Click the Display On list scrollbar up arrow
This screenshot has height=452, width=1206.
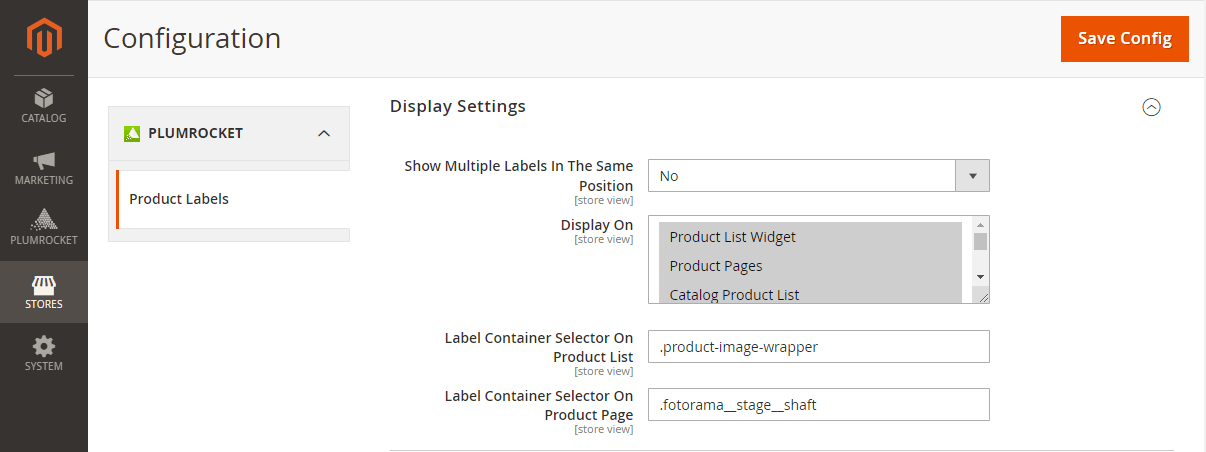tap(980, 224)
